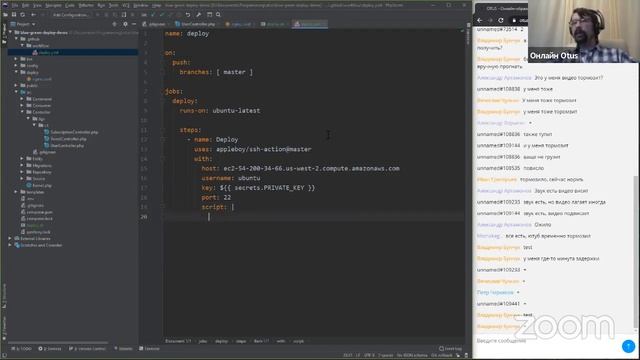
Task: Toggle fold marker beside the 'steps:' line
Action: point(163,130)
